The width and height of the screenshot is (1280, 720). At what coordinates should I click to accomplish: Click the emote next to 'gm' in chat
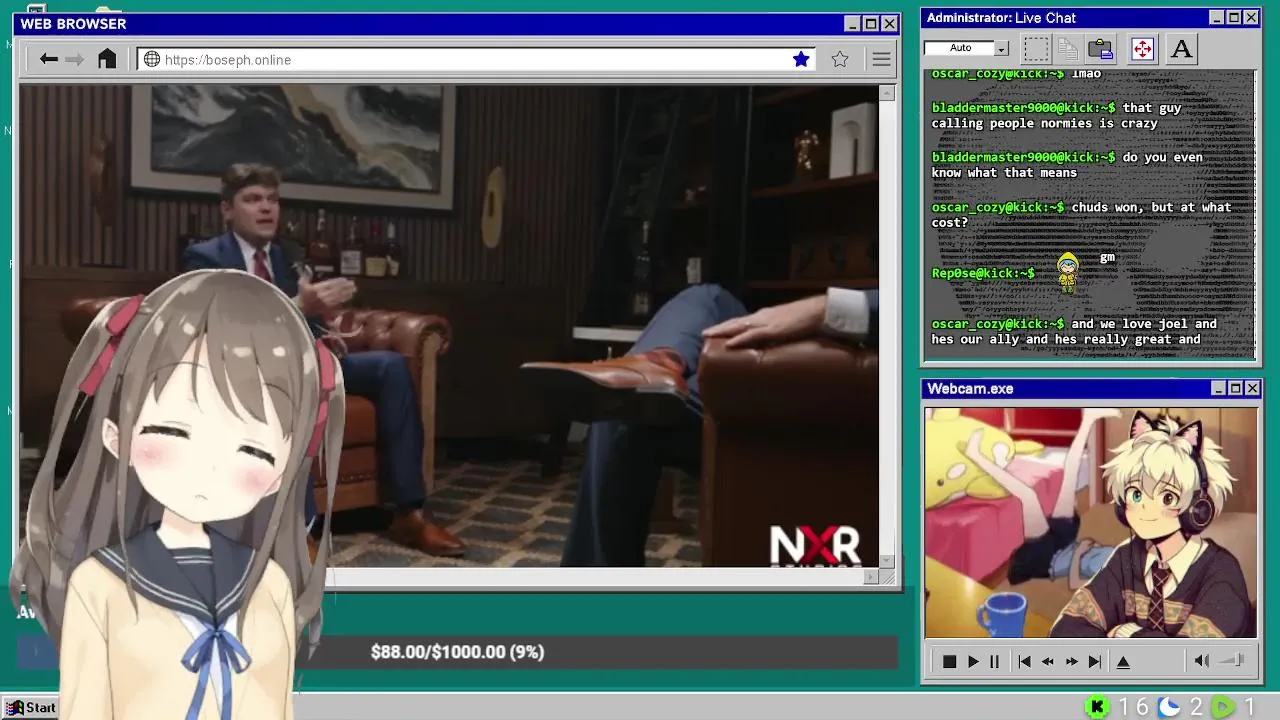tap(1068, 271)
